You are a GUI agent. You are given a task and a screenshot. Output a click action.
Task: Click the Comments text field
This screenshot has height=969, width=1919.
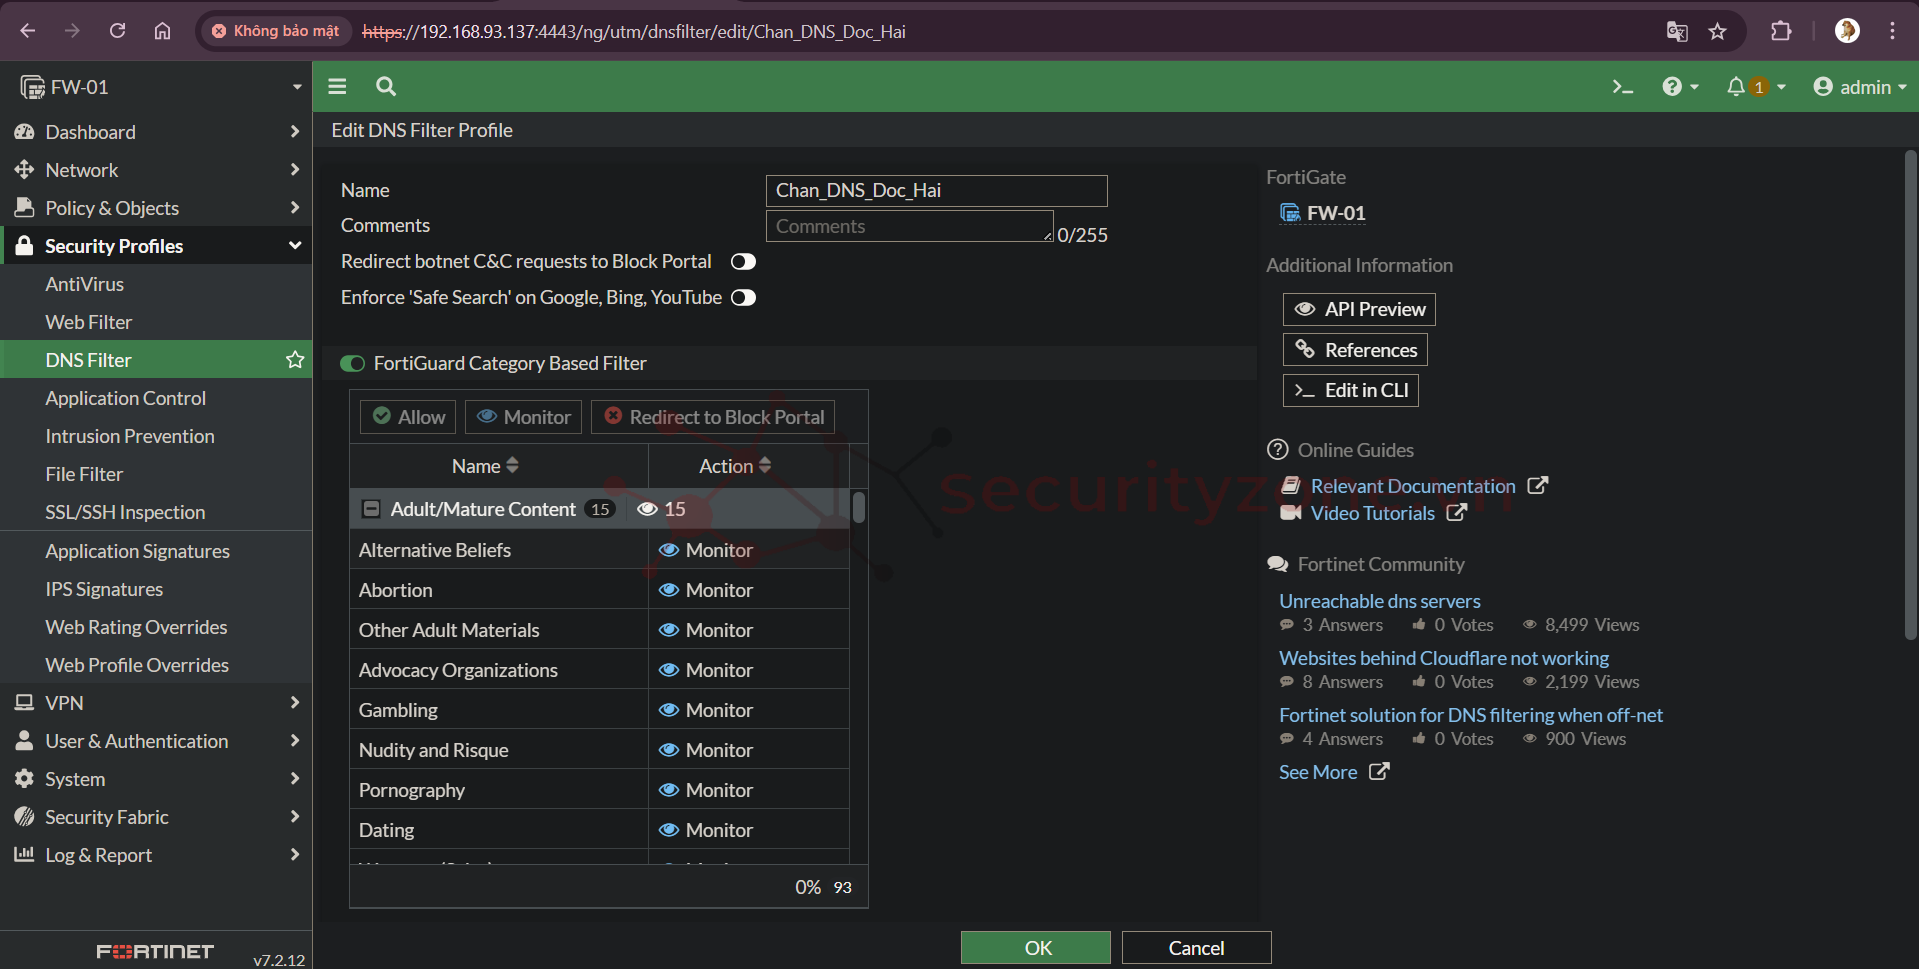click(908, 226)
